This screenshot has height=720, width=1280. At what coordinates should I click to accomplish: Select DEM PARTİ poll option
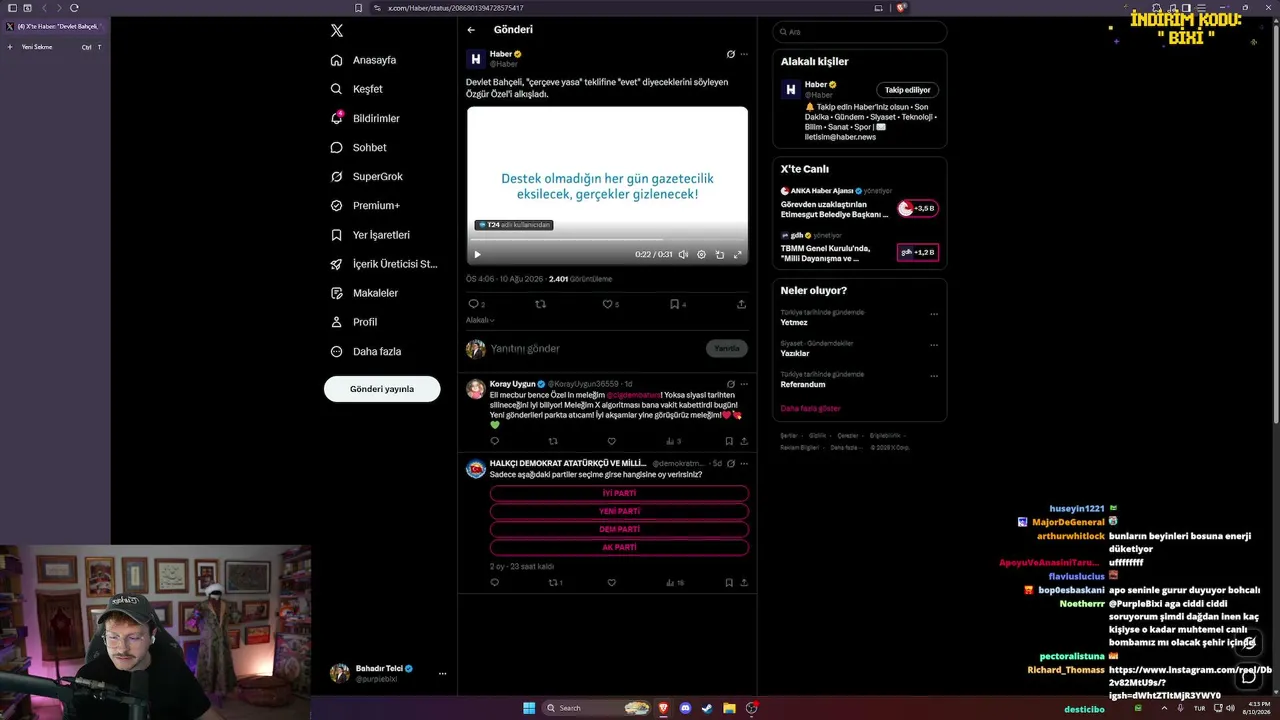point(619,530)
